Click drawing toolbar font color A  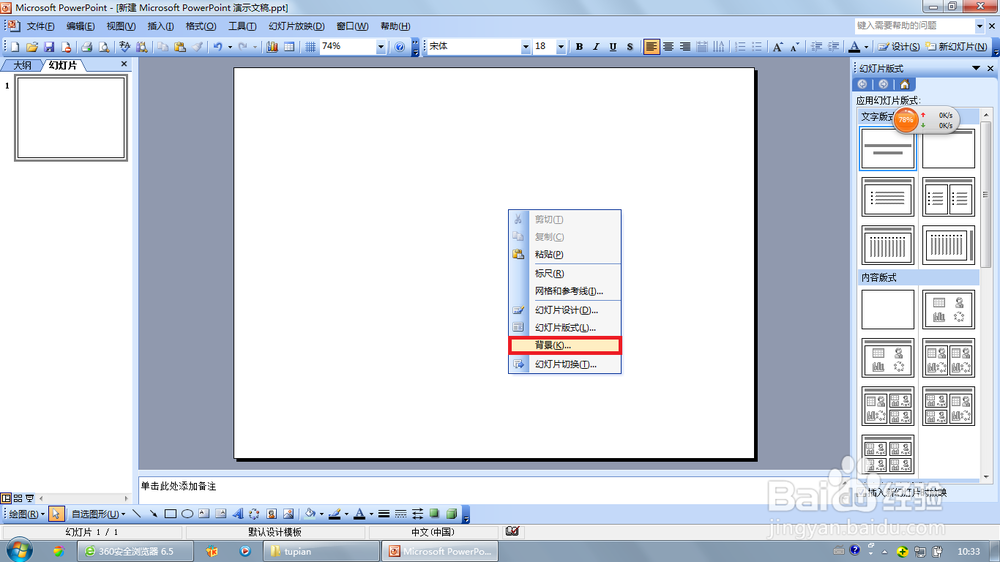(360, 514)
